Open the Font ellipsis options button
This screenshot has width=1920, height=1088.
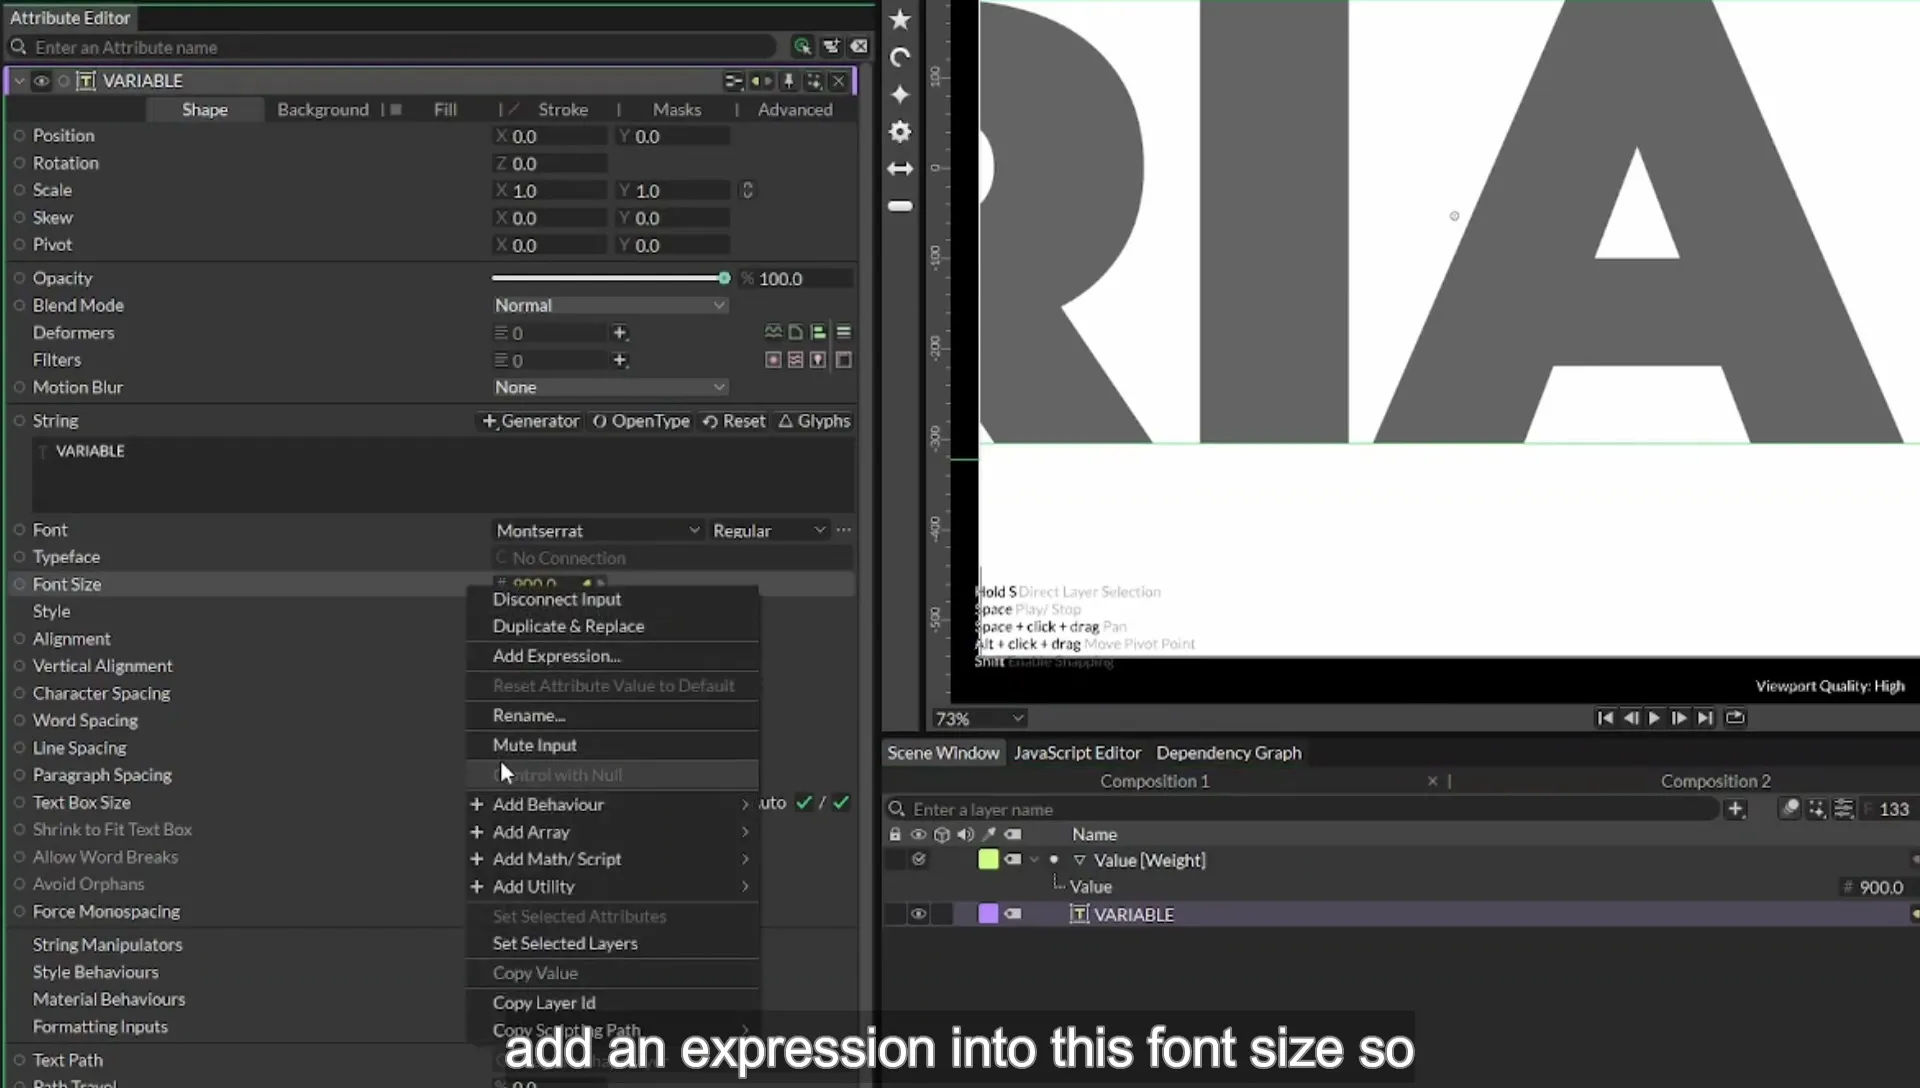tap(844, 530)
